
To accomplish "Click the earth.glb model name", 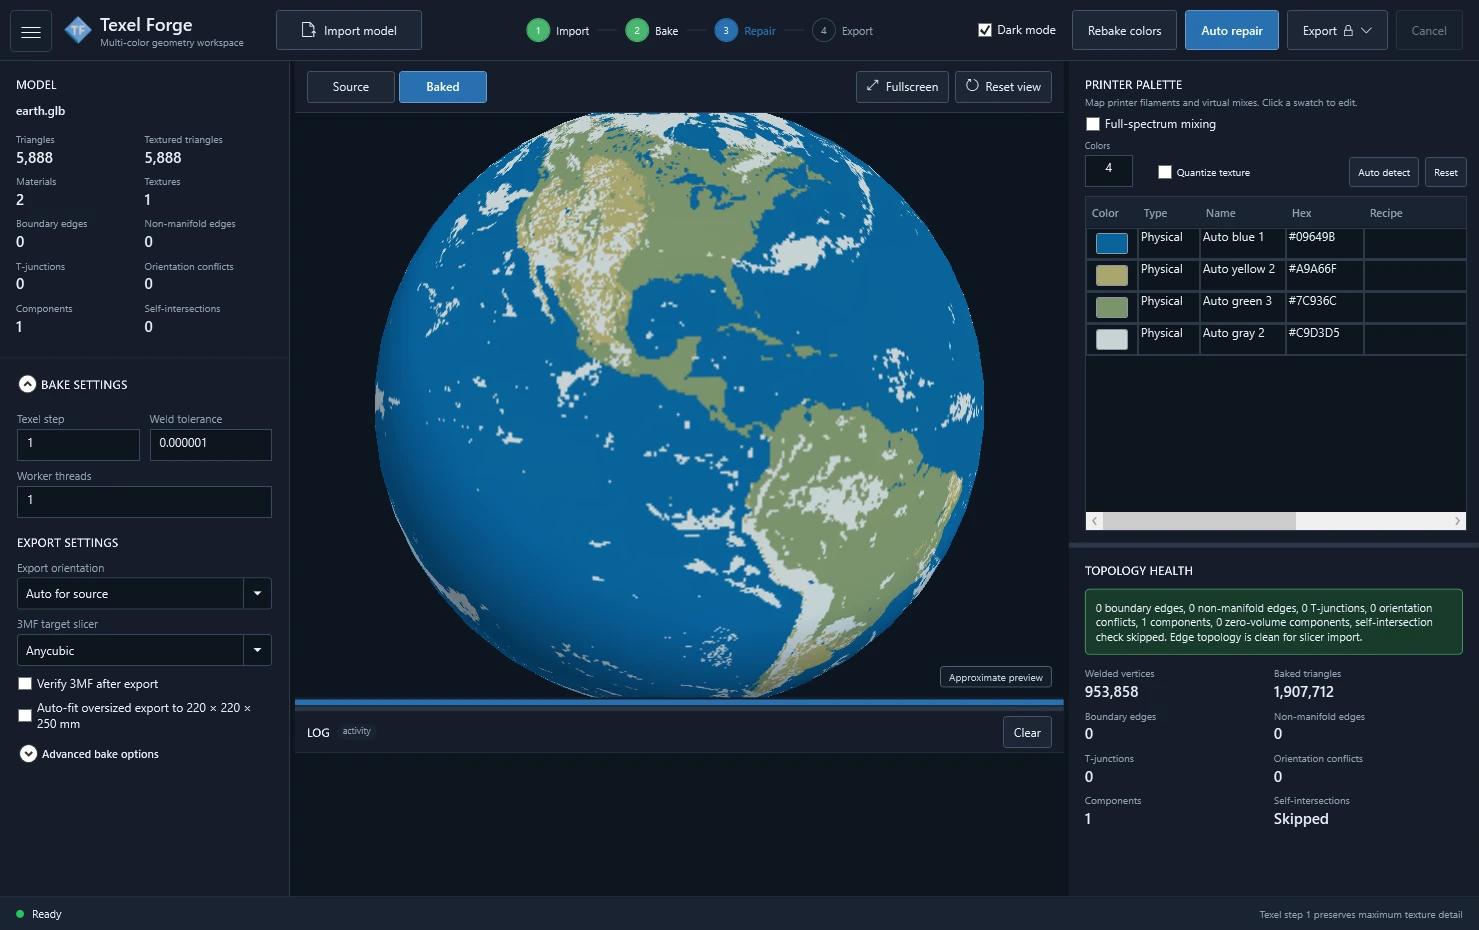I will 41,111.
